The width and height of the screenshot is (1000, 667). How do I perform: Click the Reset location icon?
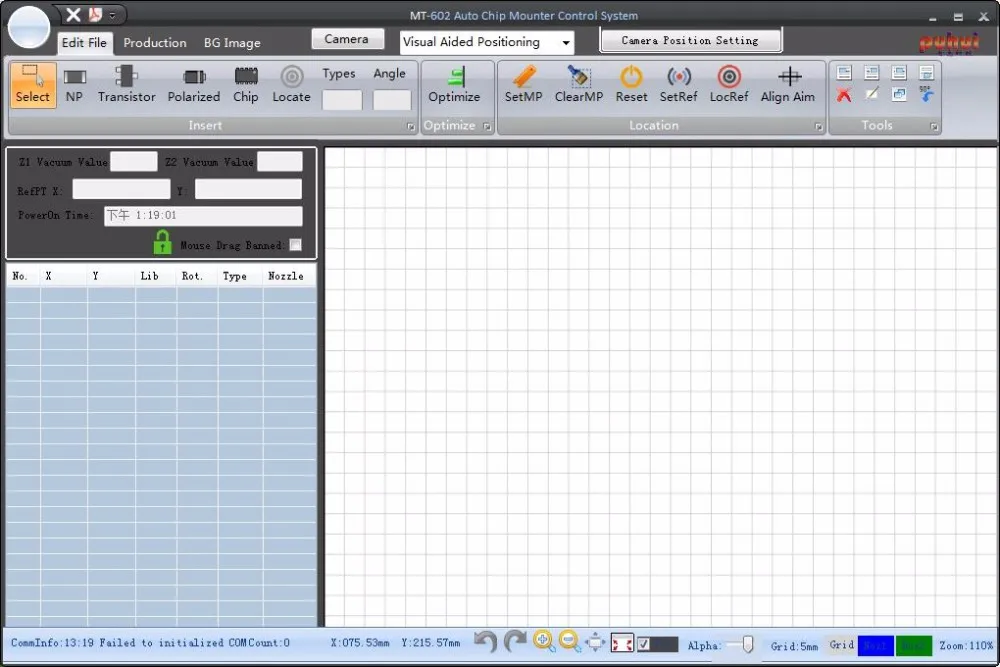[631, 85]
